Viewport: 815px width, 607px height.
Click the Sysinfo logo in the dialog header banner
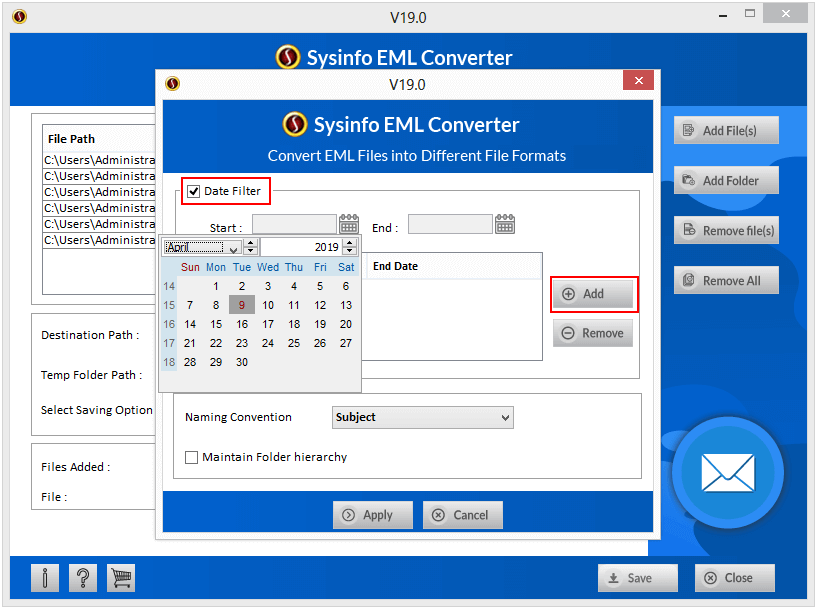pos(295,124)
